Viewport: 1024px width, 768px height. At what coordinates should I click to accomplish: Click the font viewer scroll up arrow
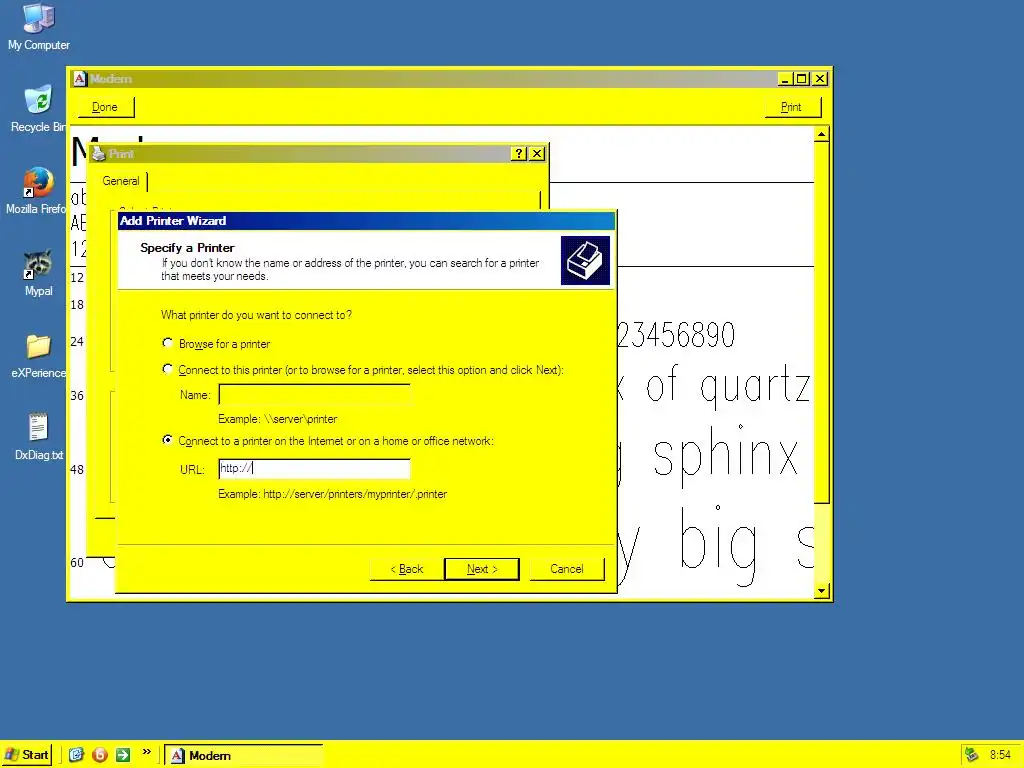(x=822, y=135)
